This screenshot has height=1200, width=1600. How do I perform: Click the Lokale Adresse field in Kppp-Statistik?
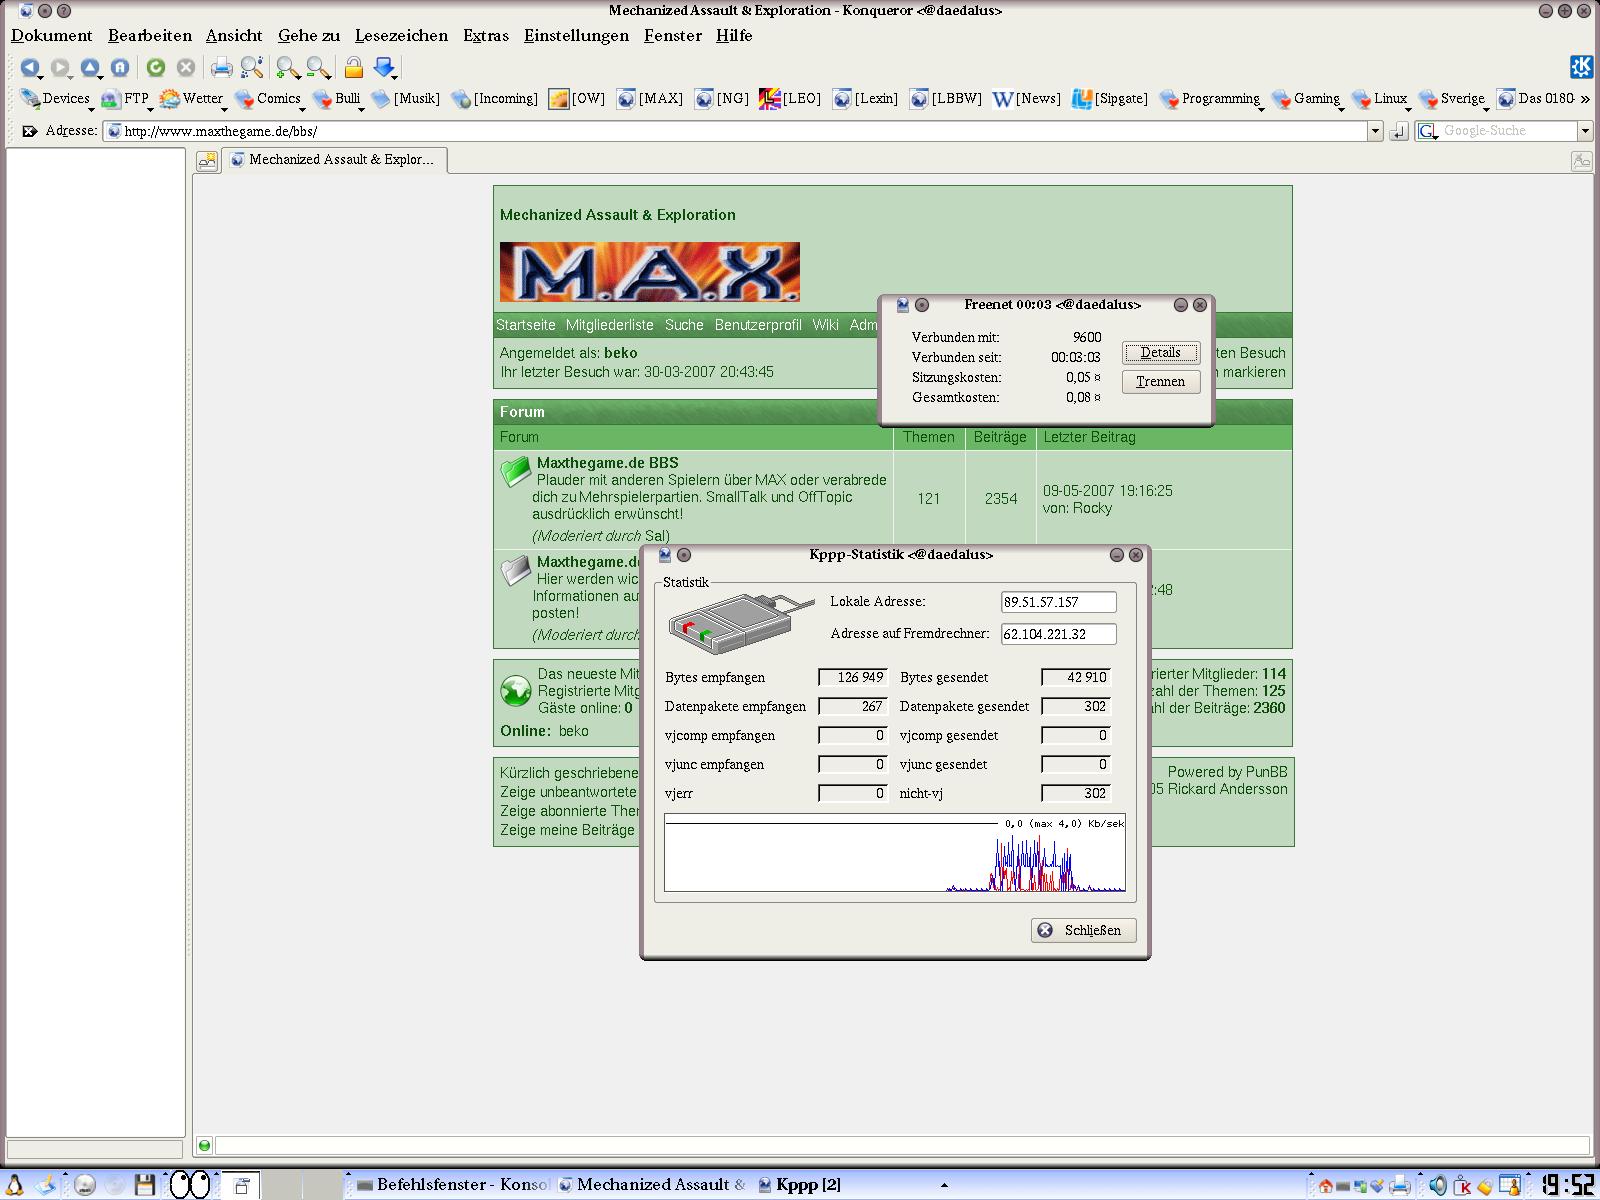[x=1059, y=602]
